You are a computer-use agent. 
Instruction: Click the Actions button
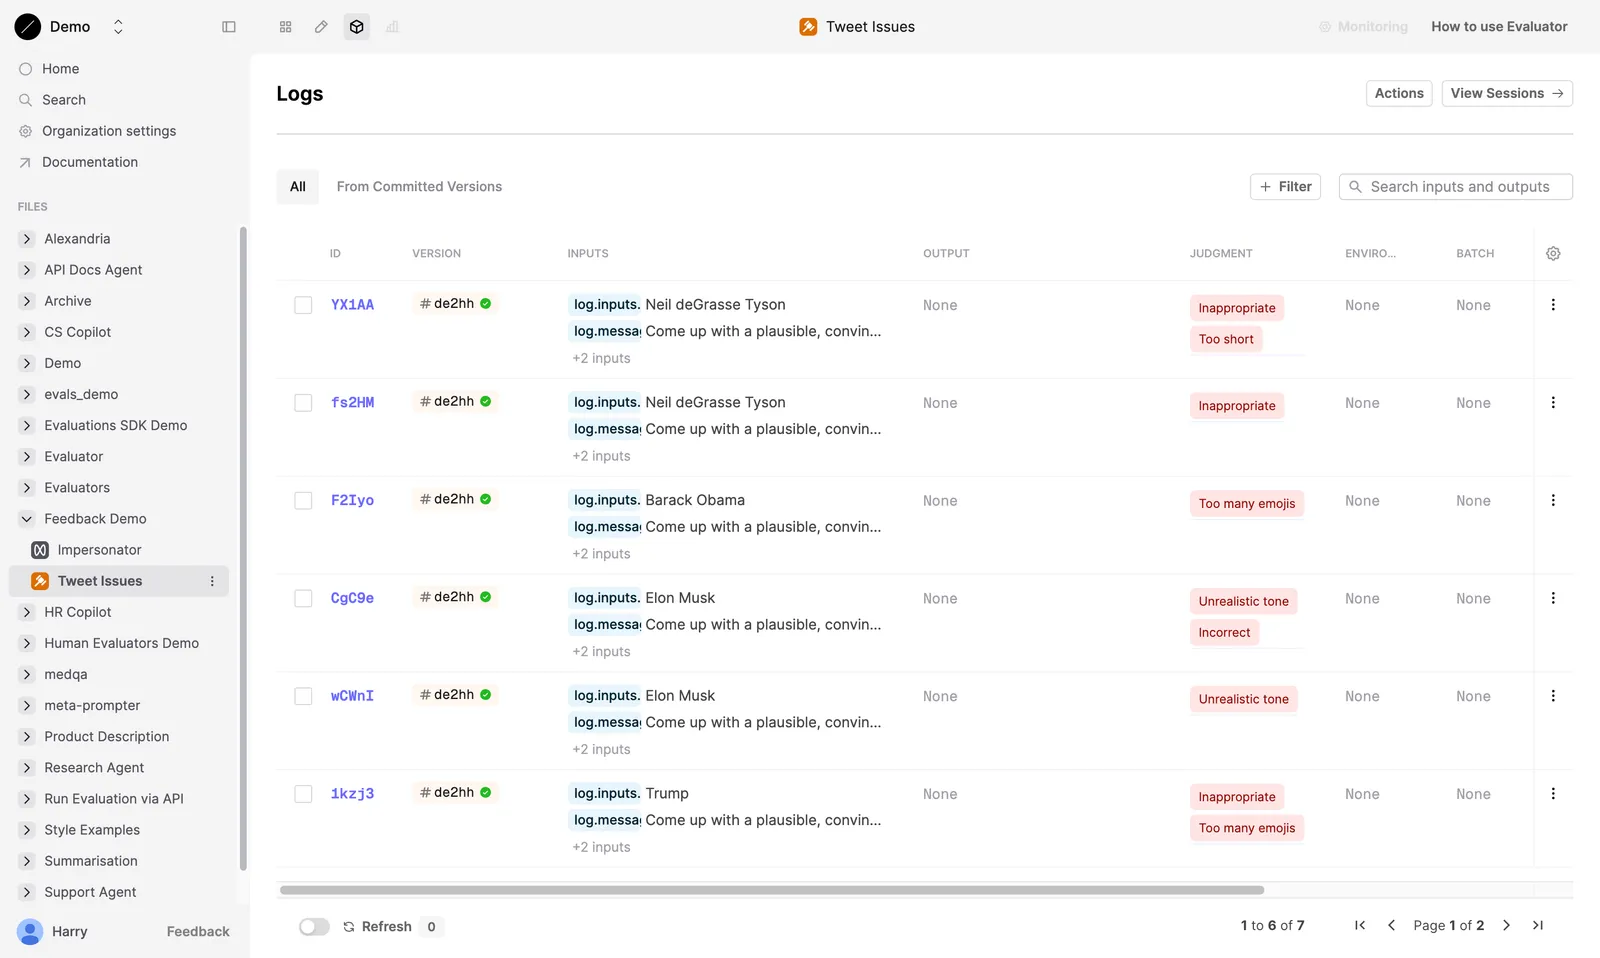[x=1399, y=93]
